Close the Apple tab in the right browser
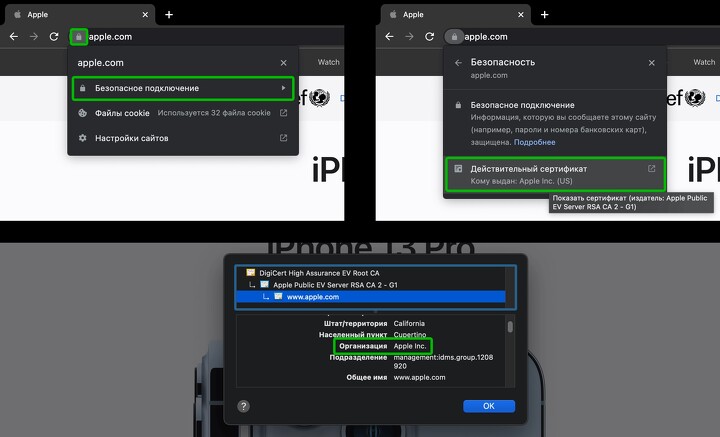The image size is (720, 437). point(521,15)
